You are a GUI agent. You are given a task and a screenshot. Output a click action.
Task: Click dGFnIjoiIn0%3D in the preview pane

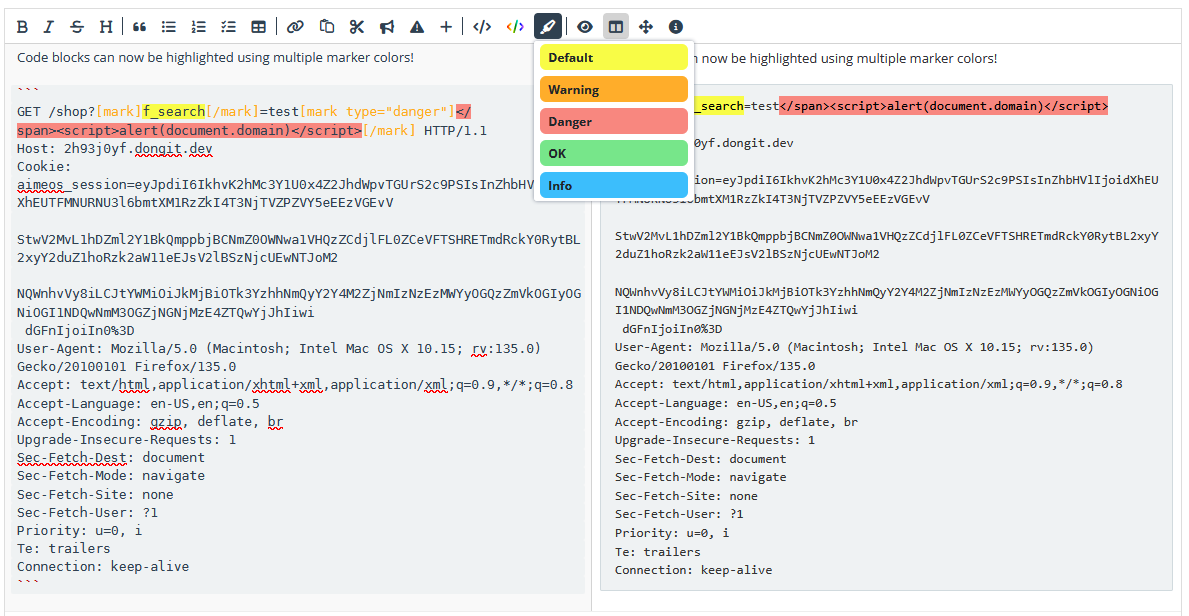coord(672,329)
